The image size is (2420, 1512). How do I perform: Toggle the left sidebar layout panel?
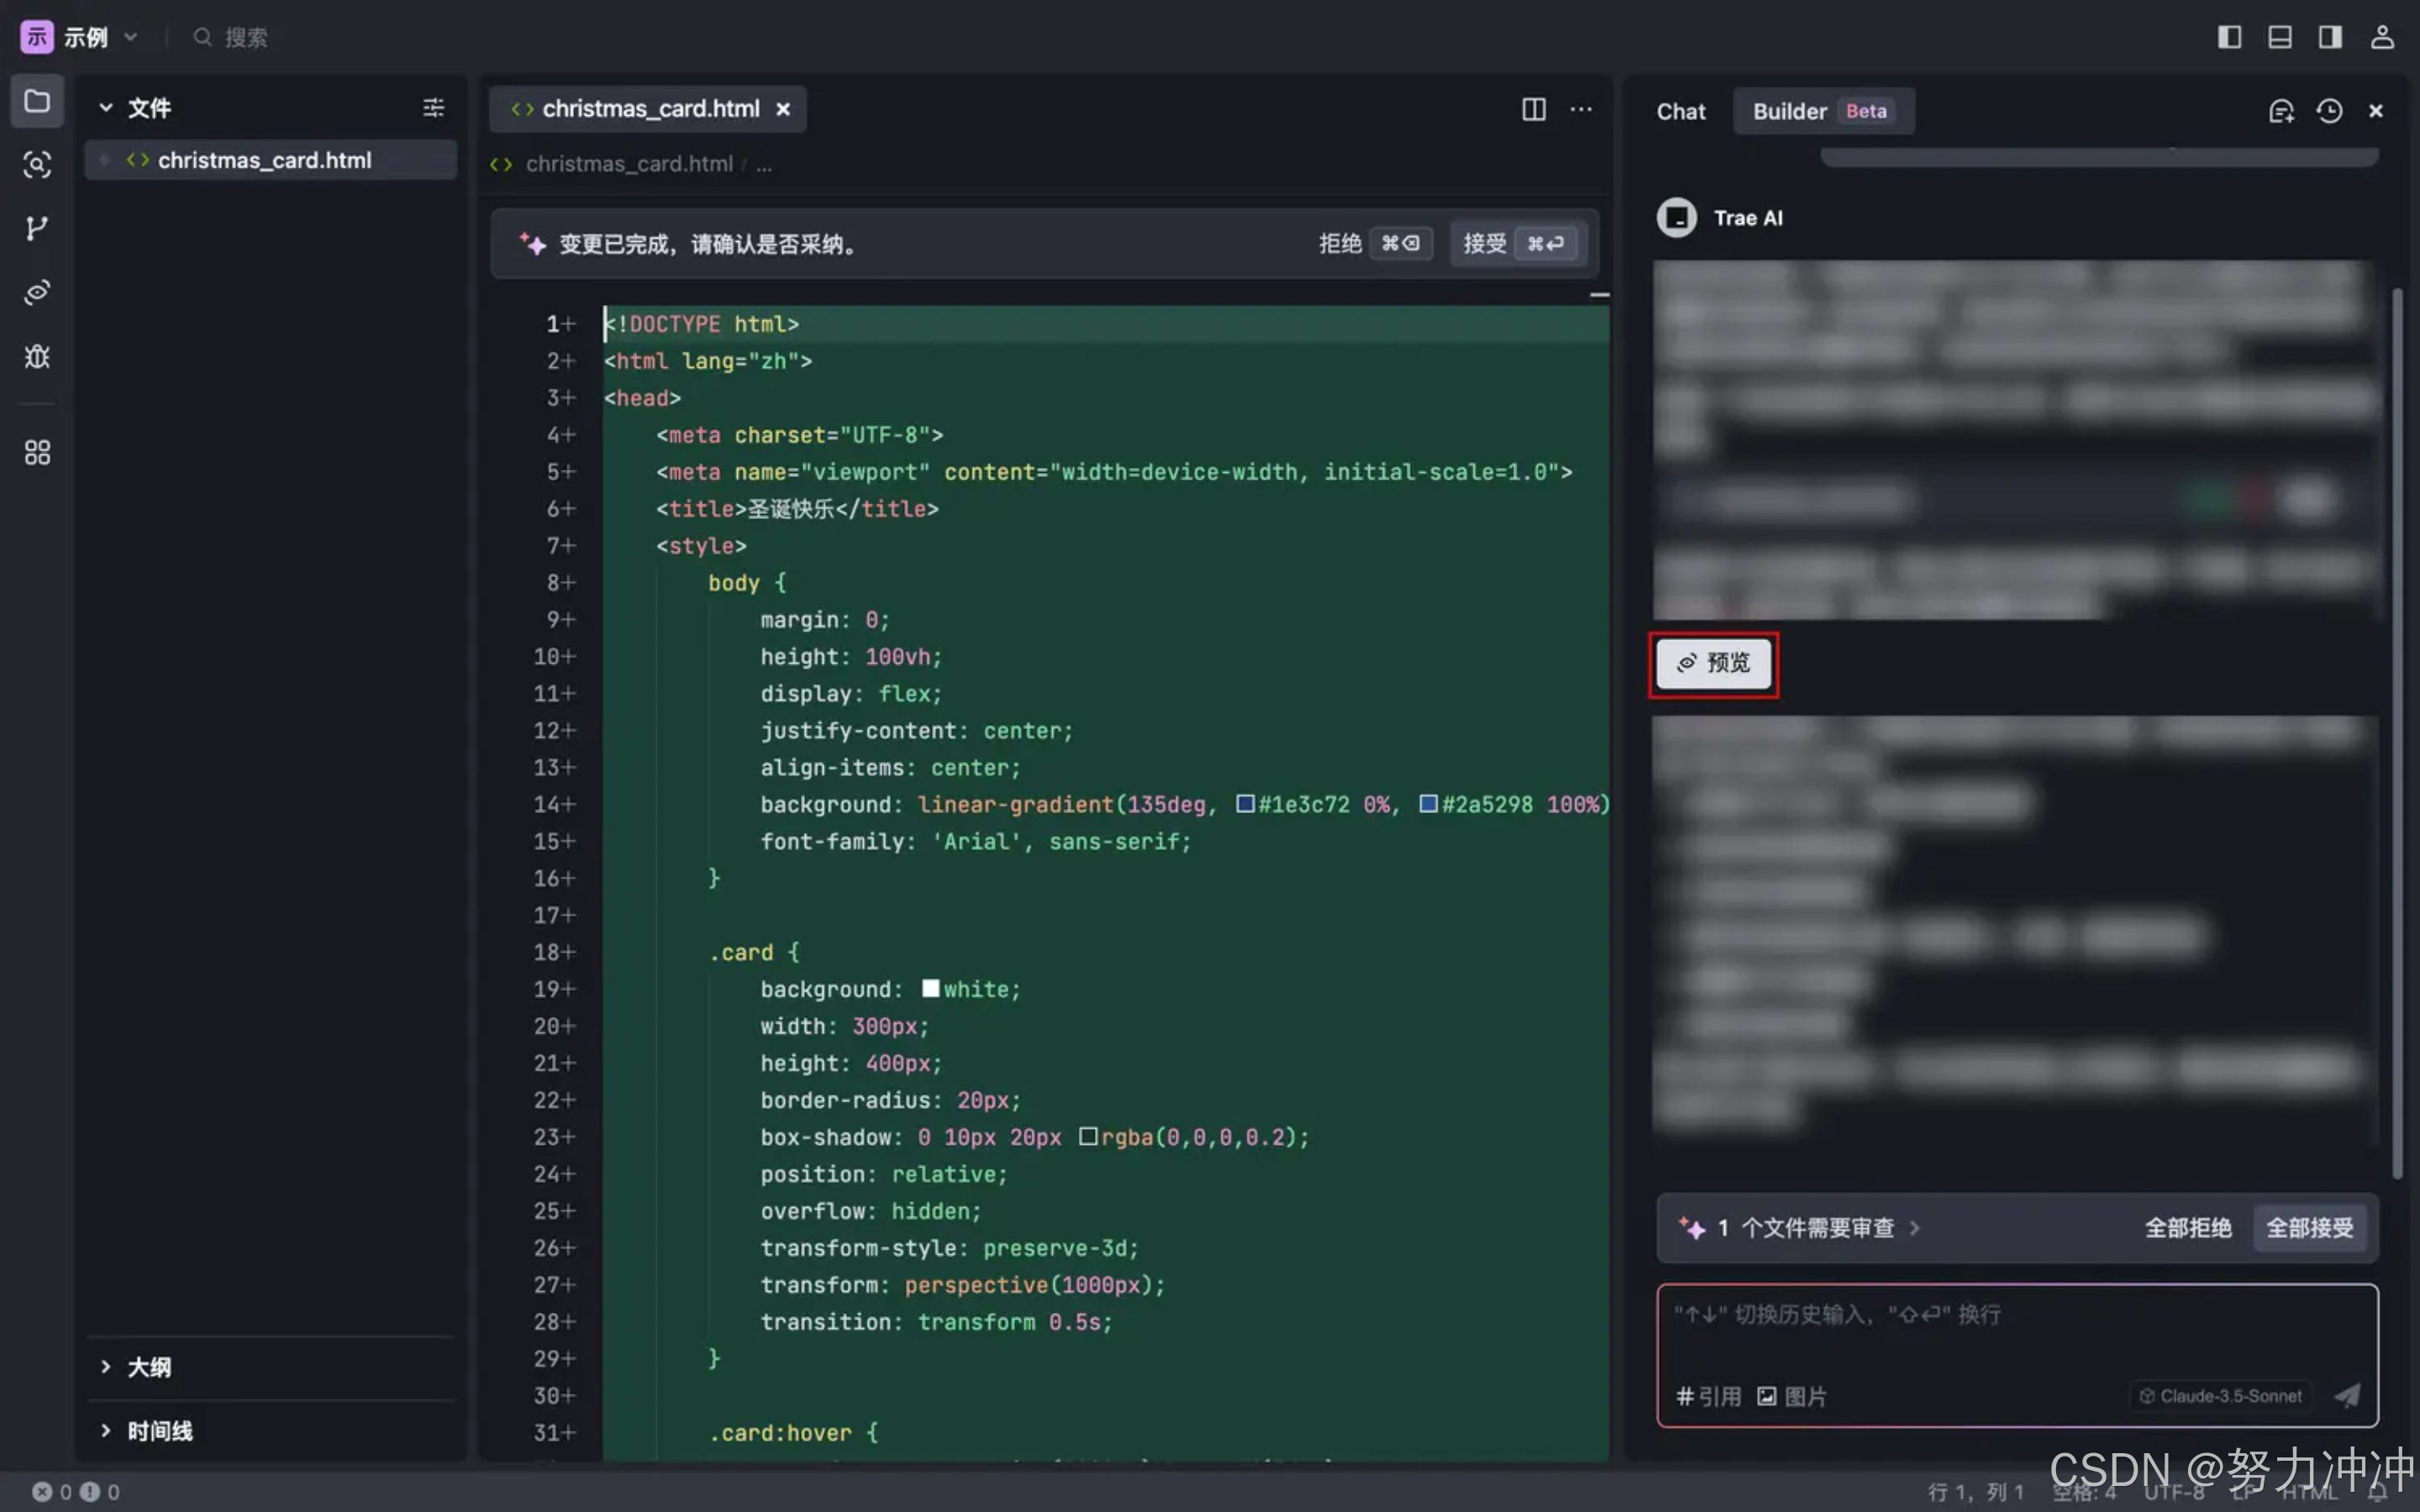click(x=2229, y=37)
